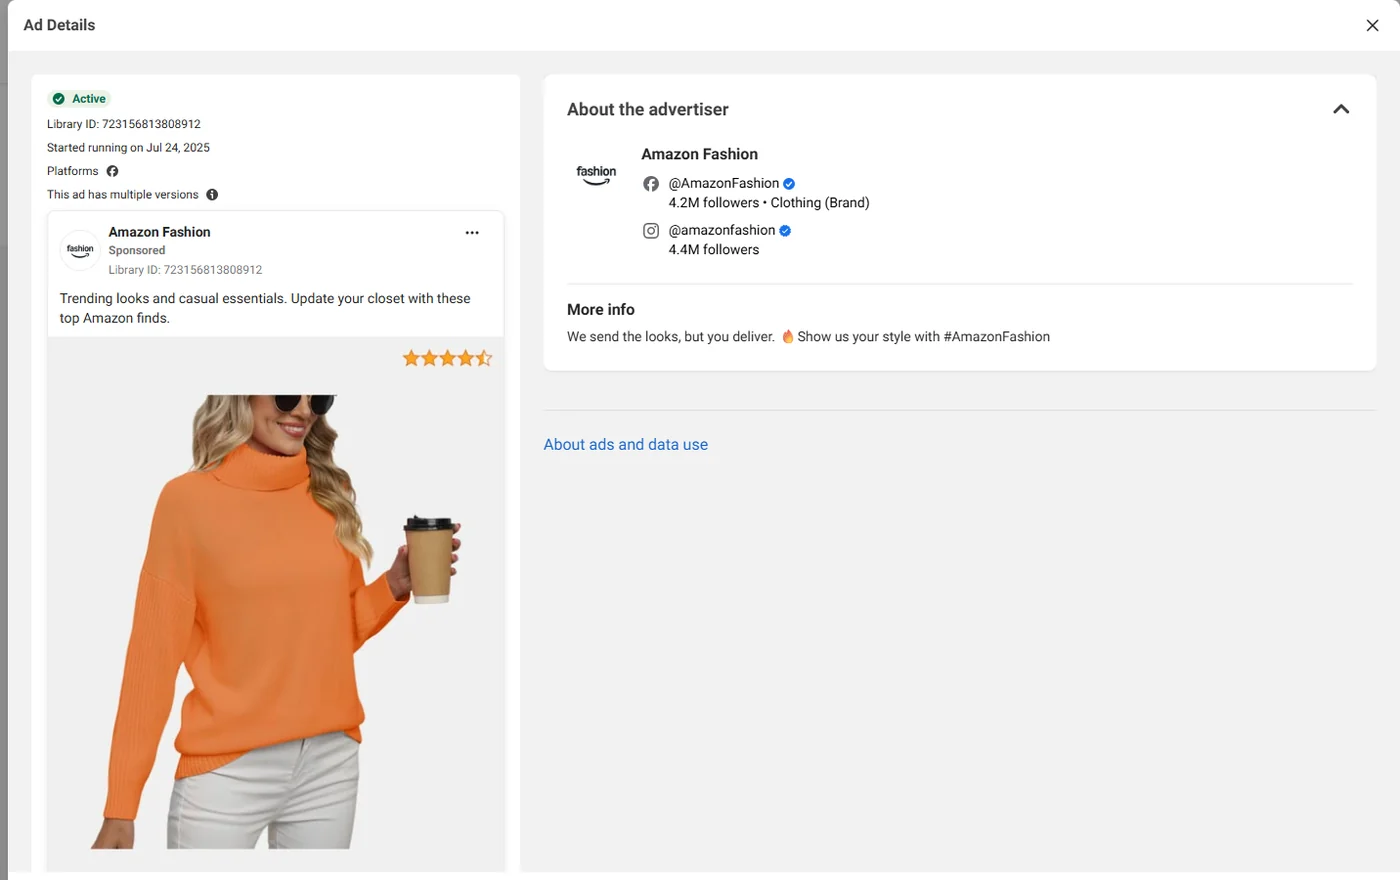Screen dimensions: 1400x880
Task: Click the info icon next to multiple versions
Action: tap(212, 195)
